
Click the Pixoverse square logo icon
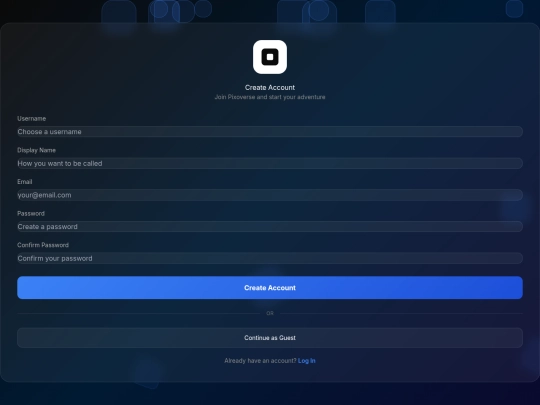[x=270, y=57]
